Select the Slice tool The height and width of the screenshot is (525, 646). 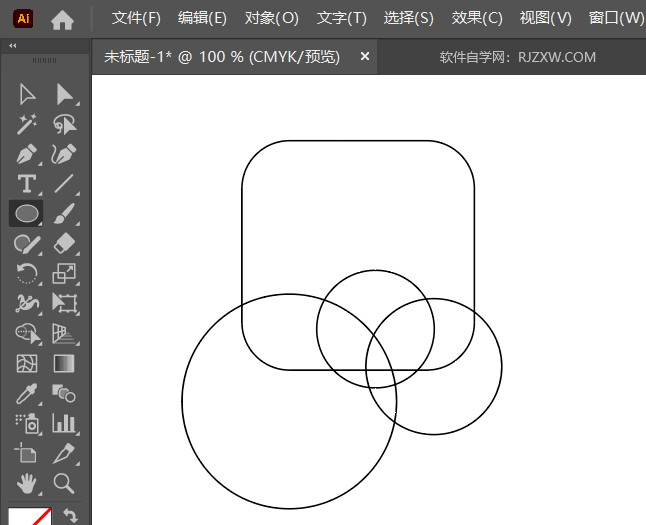pos(64,453)
